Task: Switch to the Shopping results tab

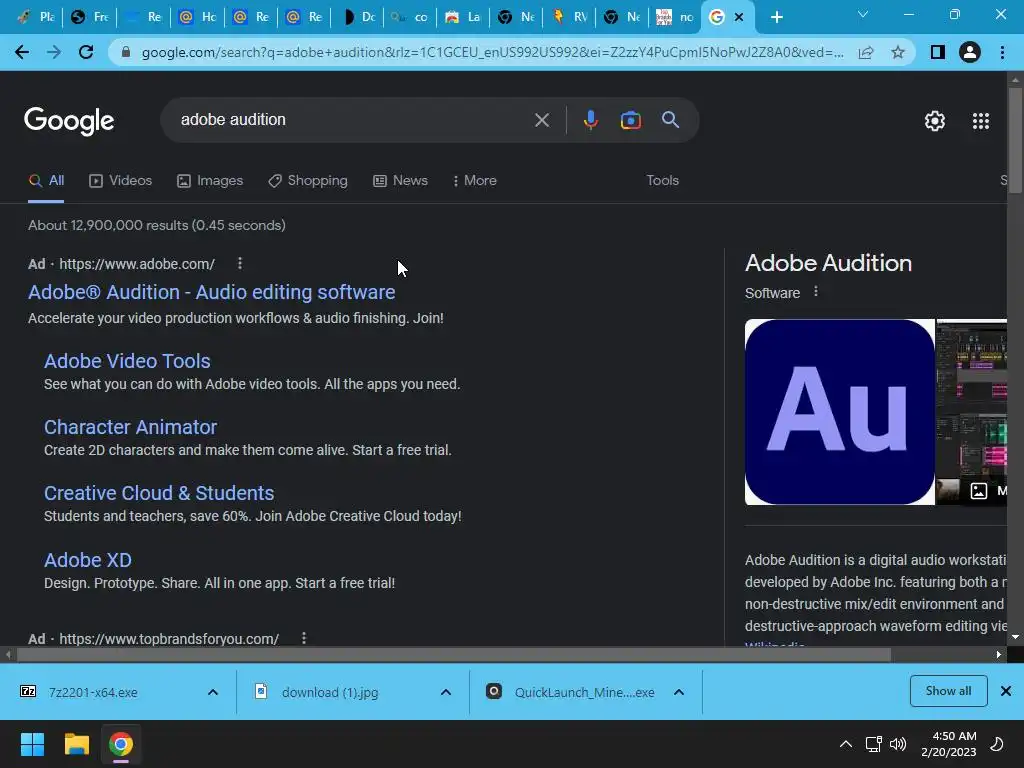Action: point(308,181)
